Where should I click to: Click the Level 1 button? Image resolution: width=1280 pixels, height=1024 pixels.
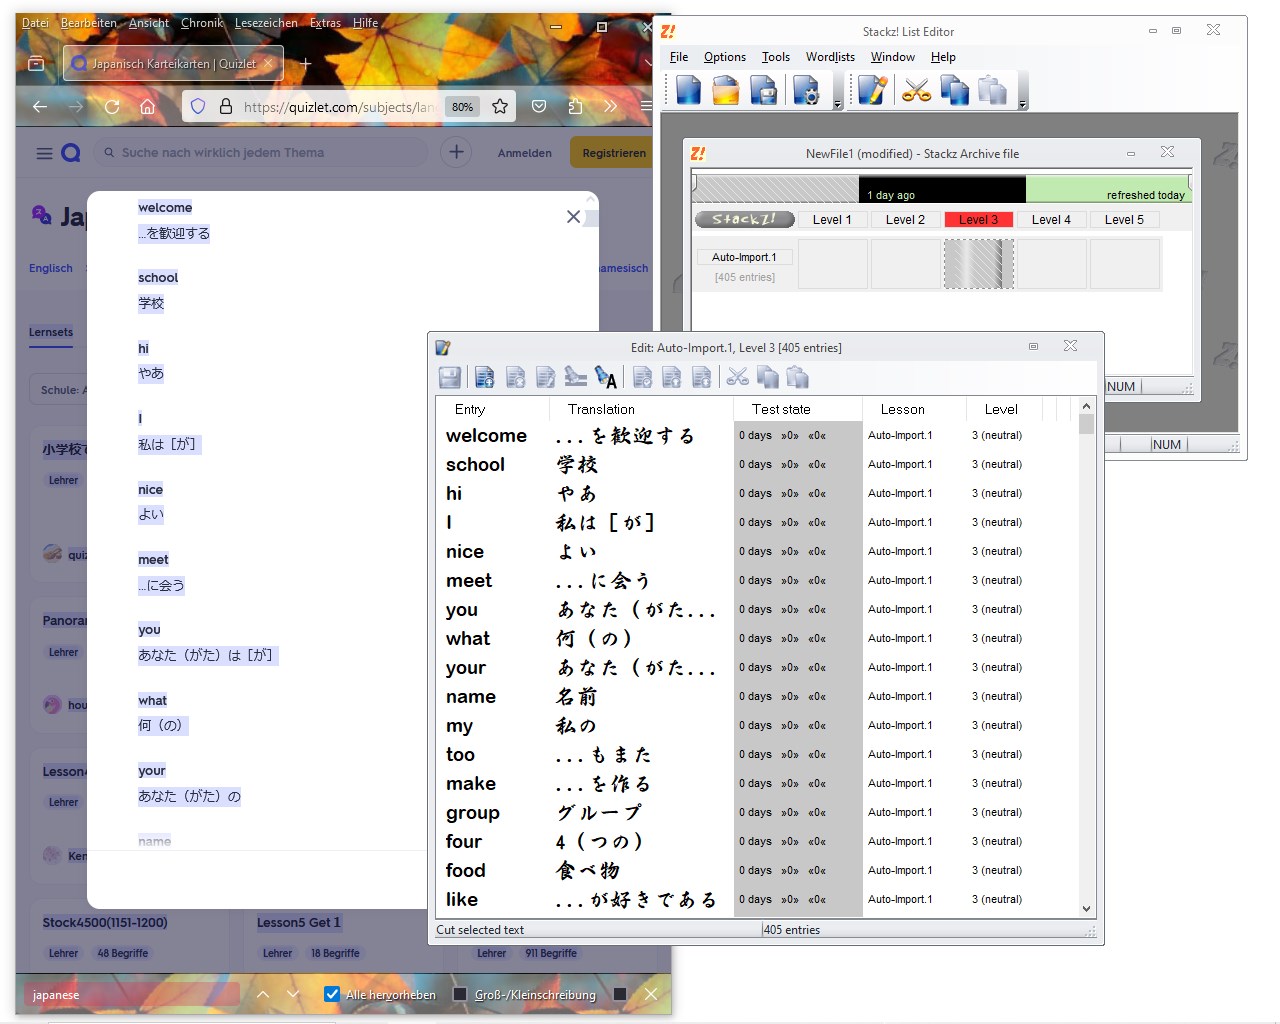tap(832, 220)
